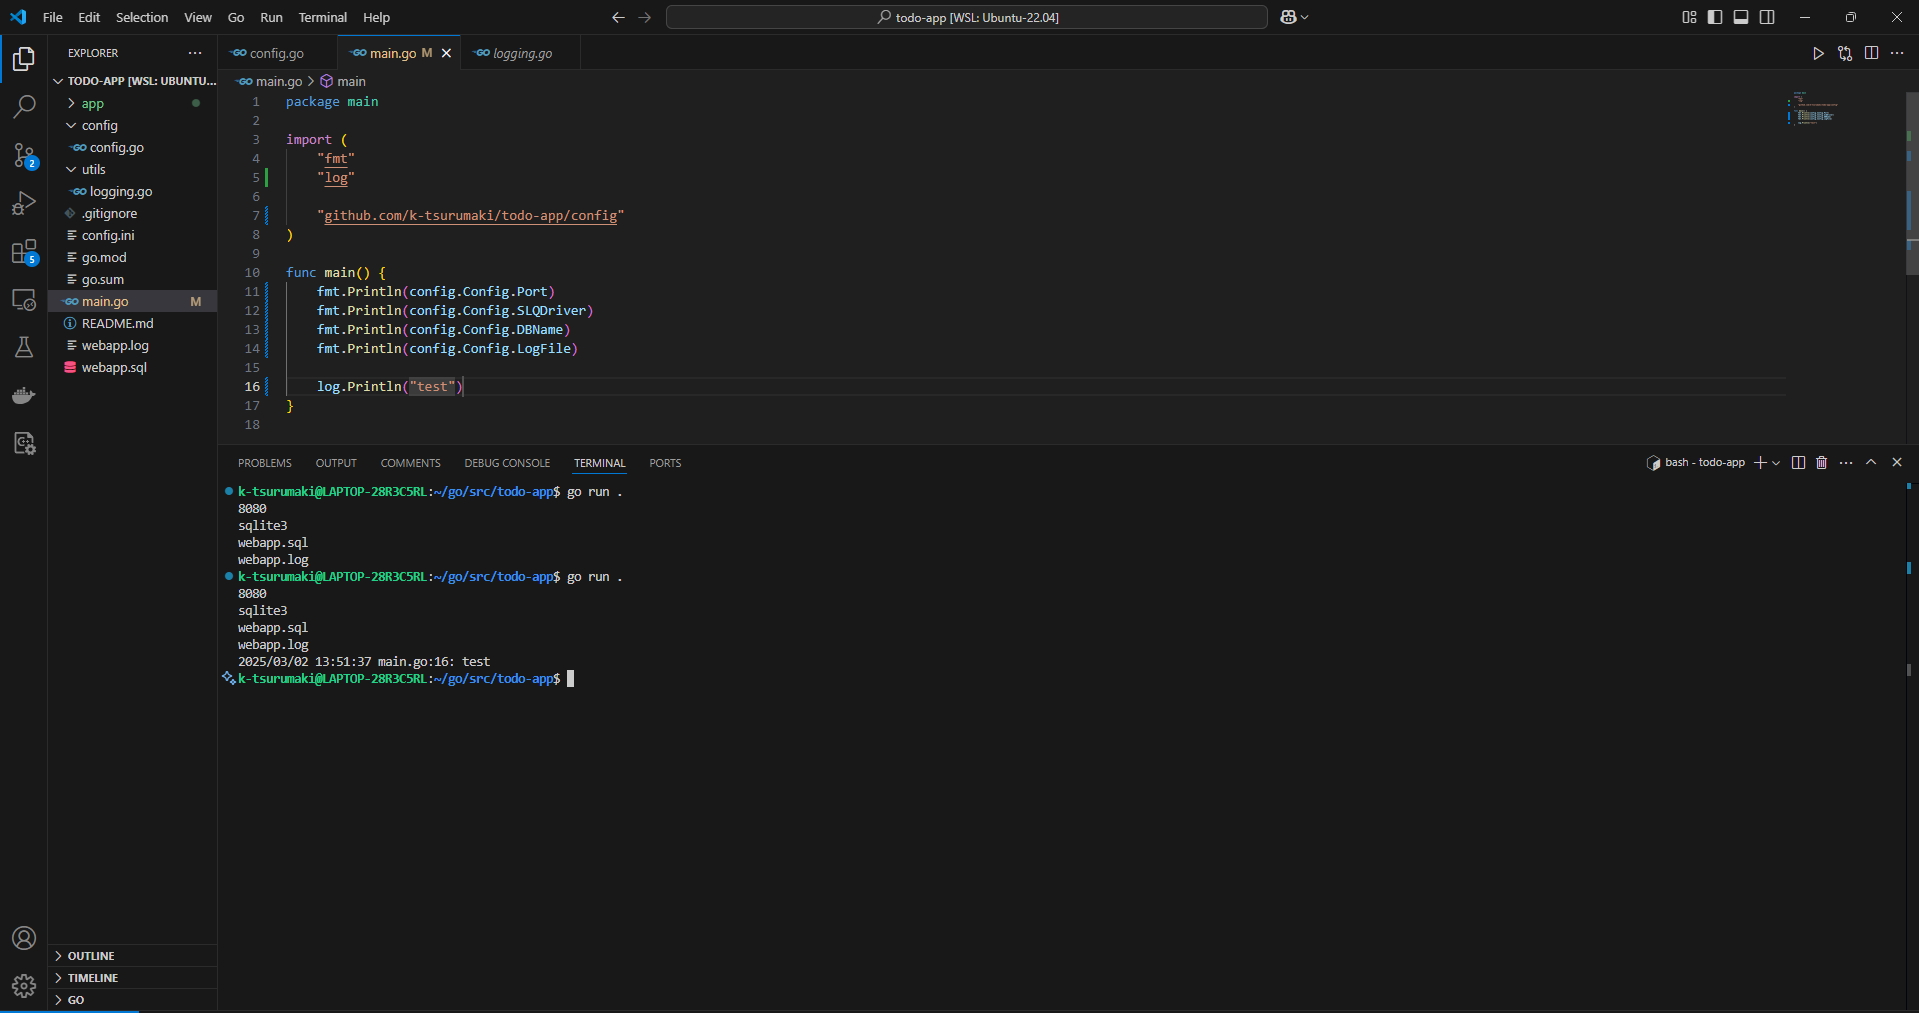Open the Manage gear menu
The height and width of the screenshot is (1013, 1919).
(24, 986)
